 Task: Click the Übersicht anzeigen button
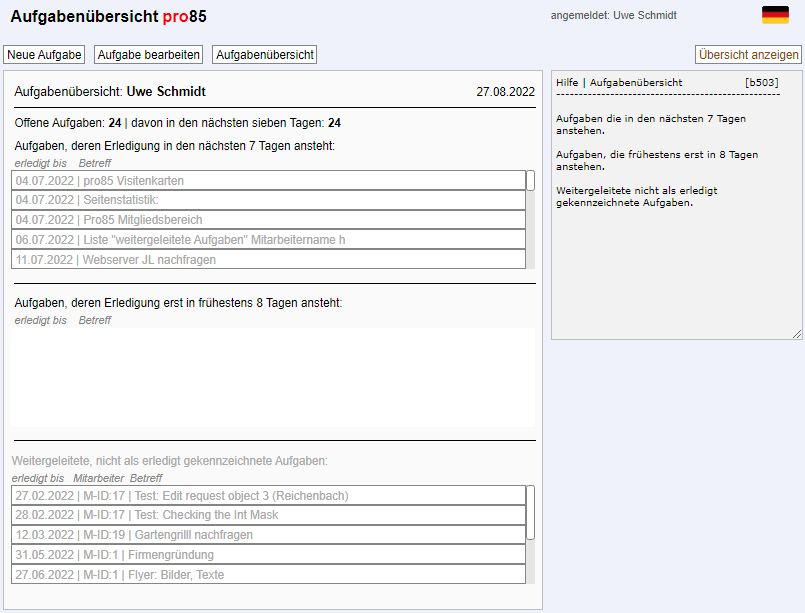pyautogui.click(x=748, y=55)
